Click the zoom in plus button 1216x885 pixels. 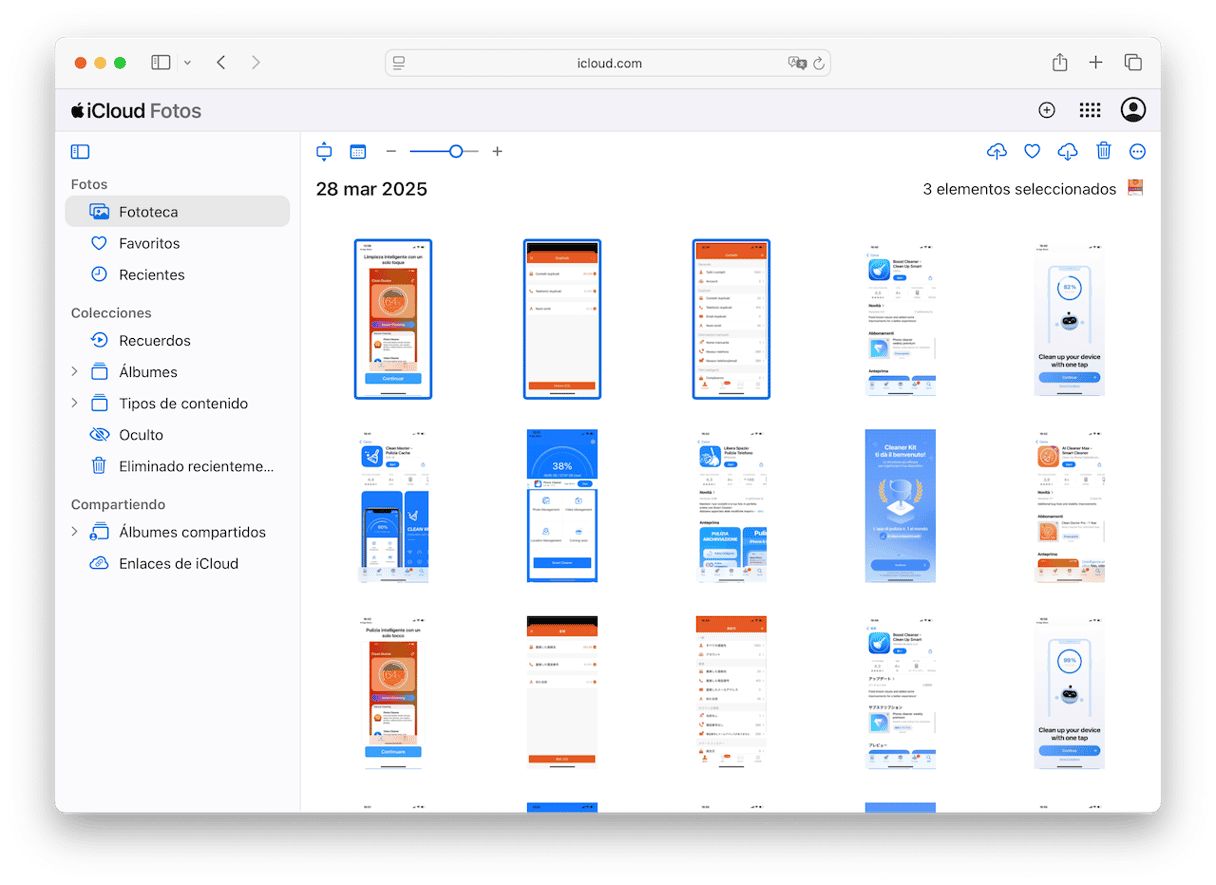point(497,152)
